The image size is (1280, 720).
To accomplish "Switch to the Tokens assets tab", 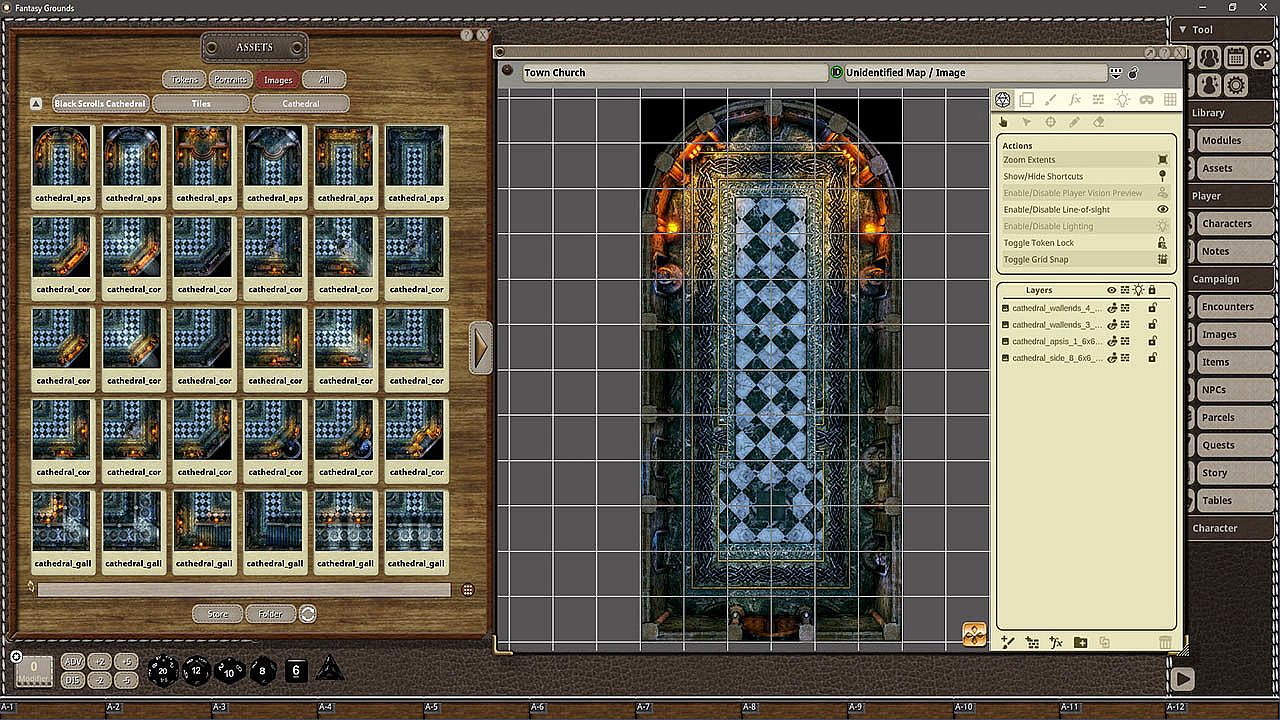I will pyautogui.click(x=183, y=80).
